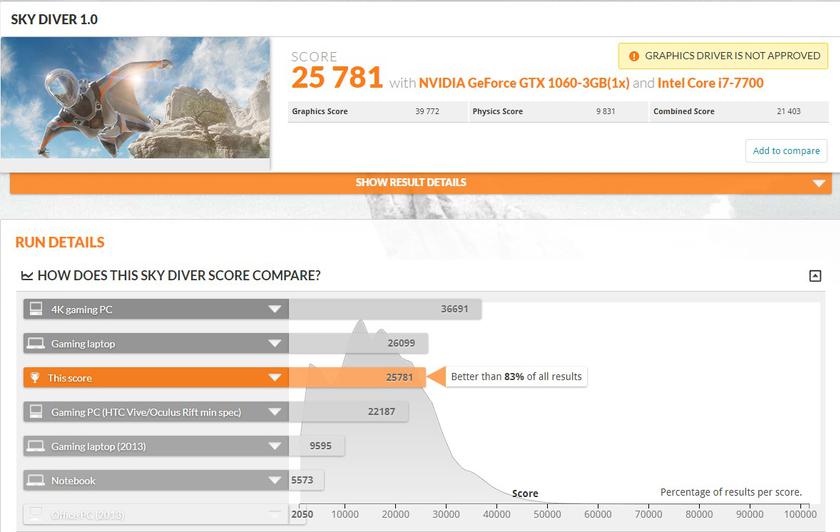
Task: Collapse the score comparison section with the arrow box
Action: [815, 276]
